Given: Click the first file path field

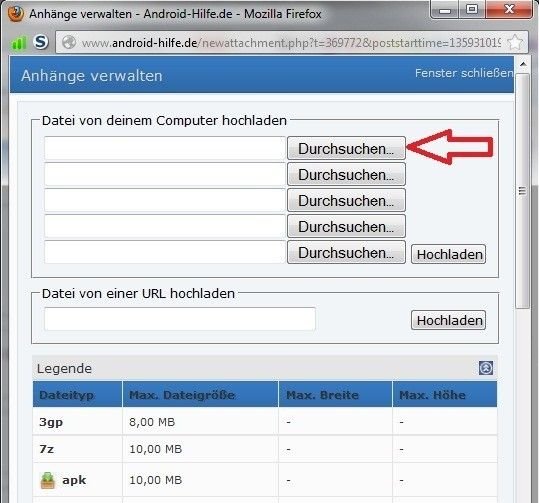Looking at the screenshot, I should (165, 149).
